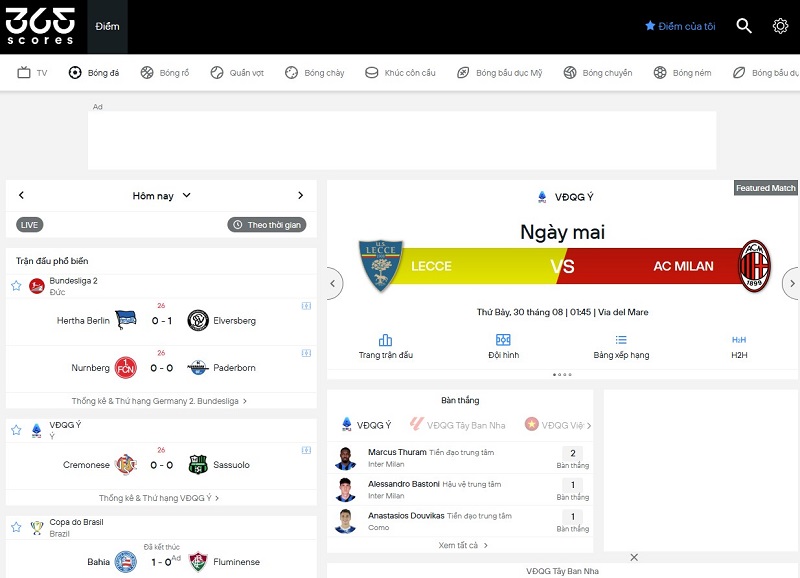Open Nurnberg vs Paderborn score 0 - 0

click(x=161, y=368)
